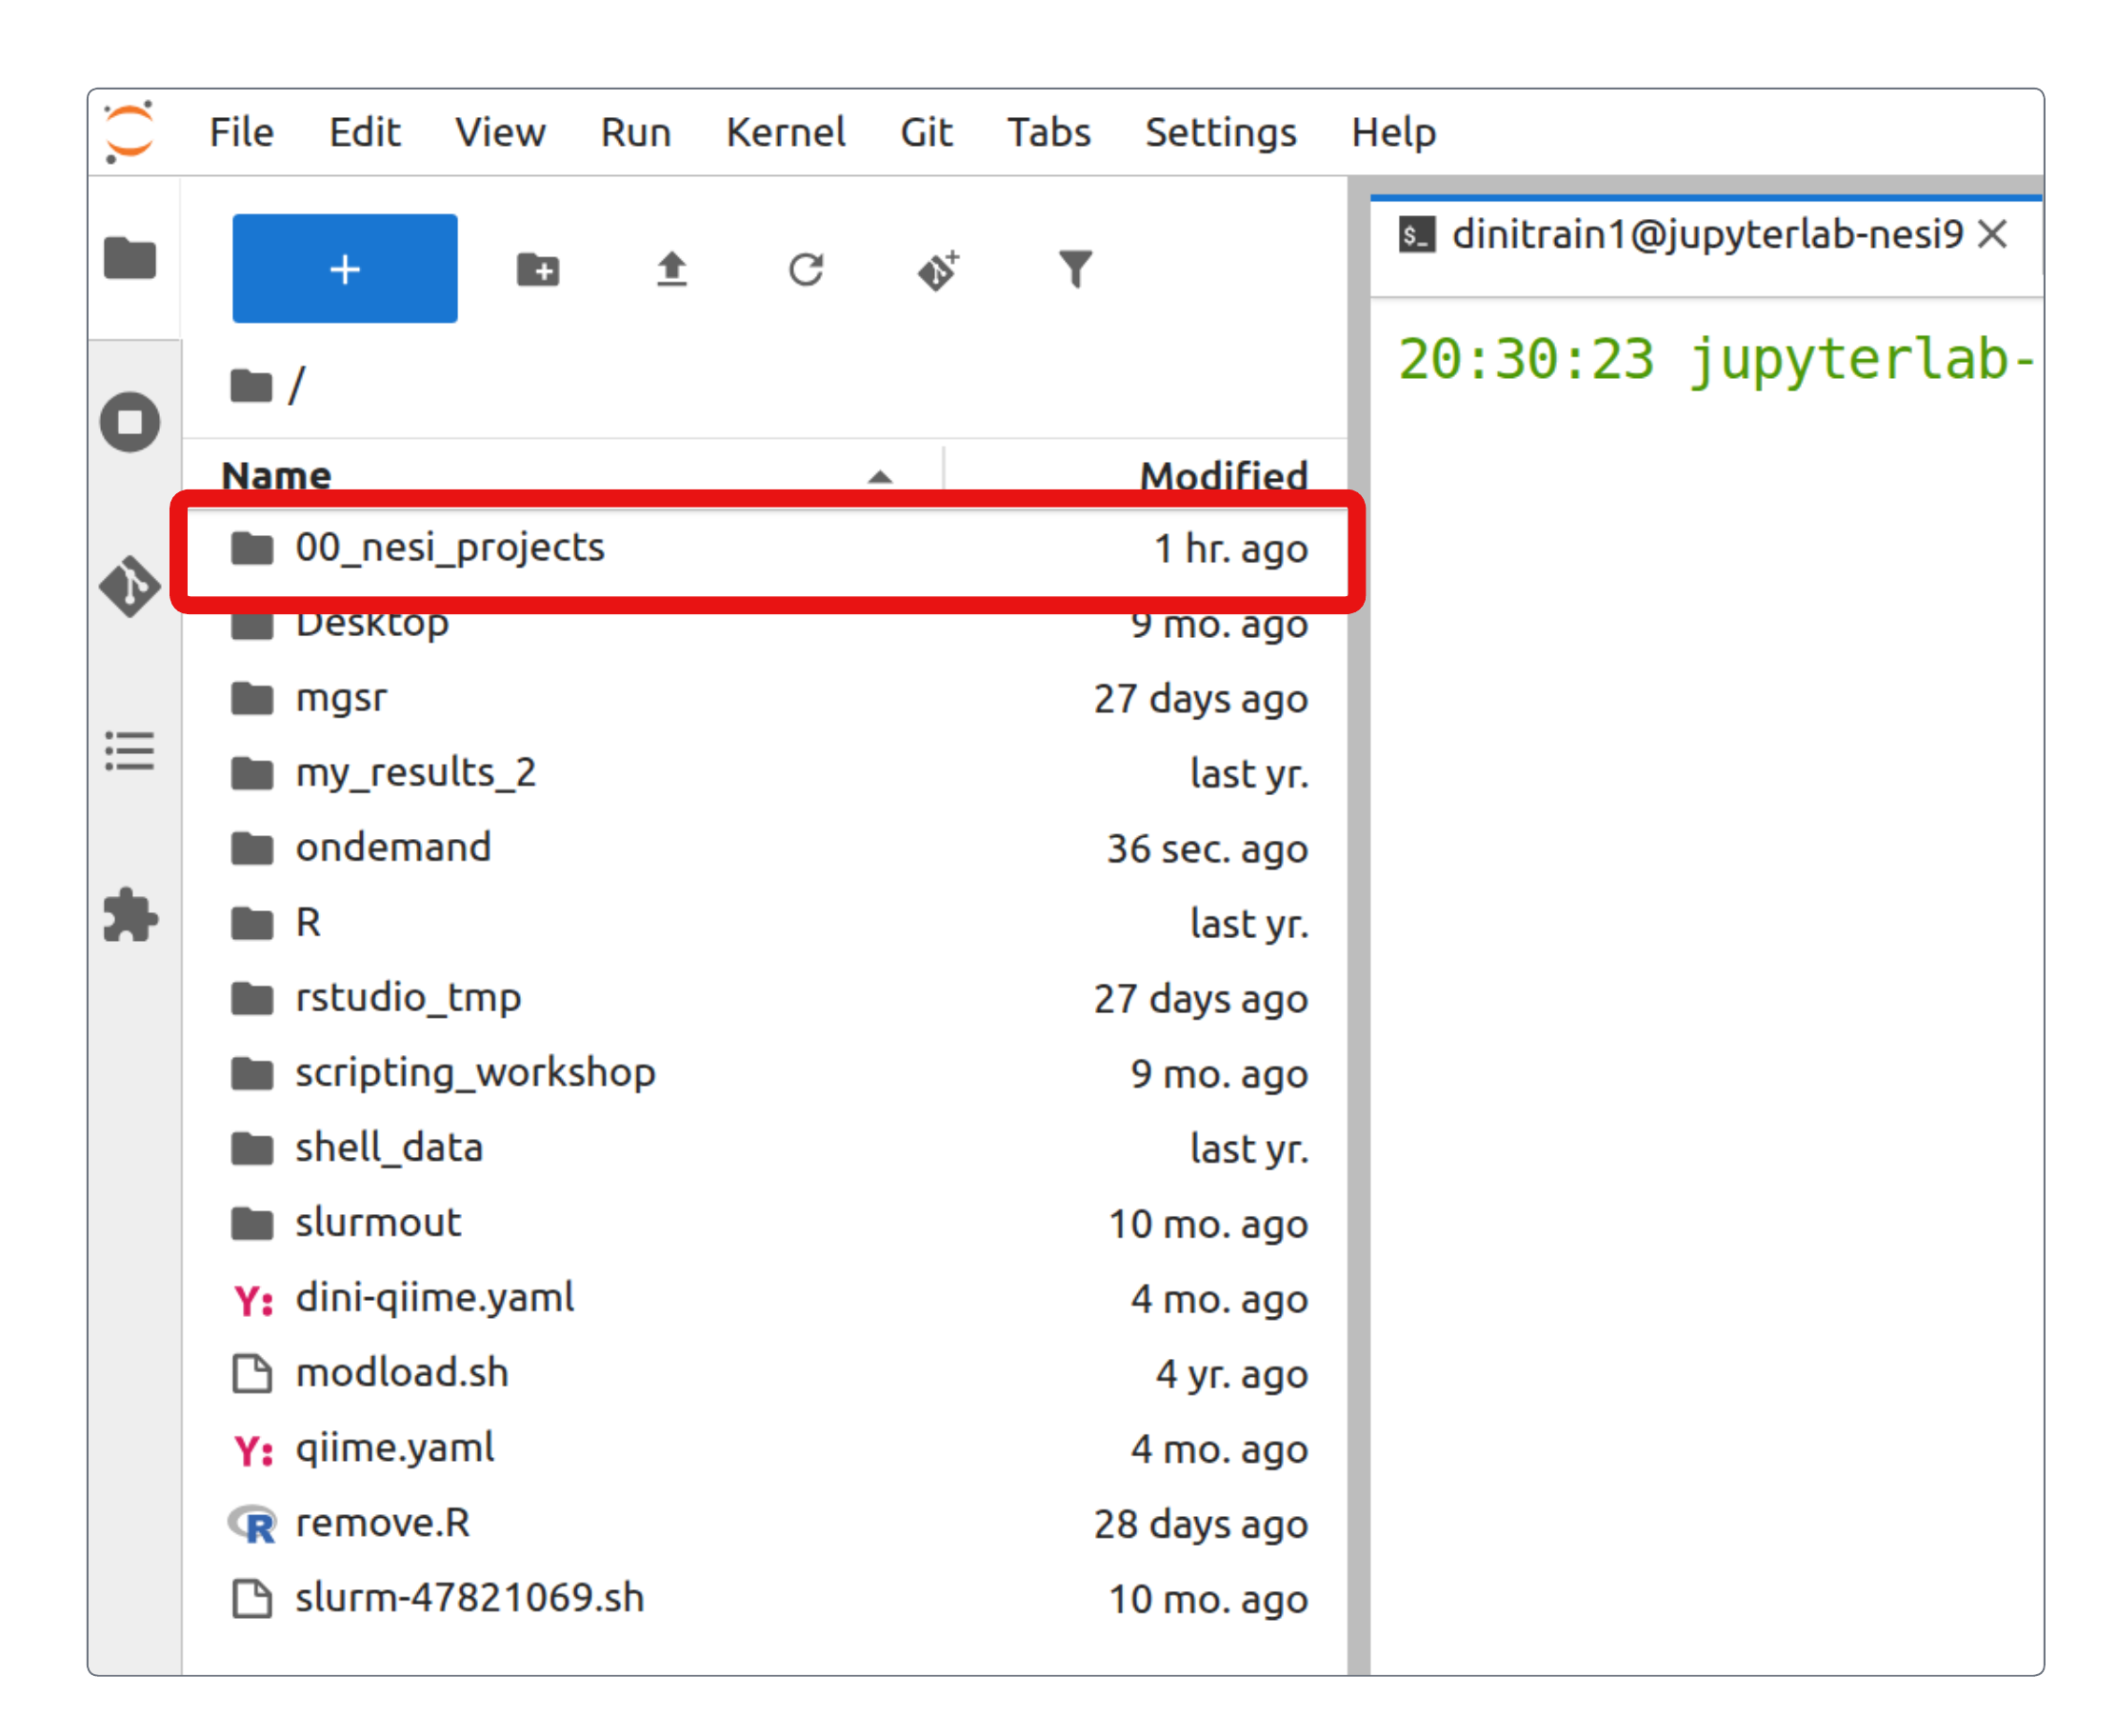Navigate to root via breadcrumb slash

[295, 385]
